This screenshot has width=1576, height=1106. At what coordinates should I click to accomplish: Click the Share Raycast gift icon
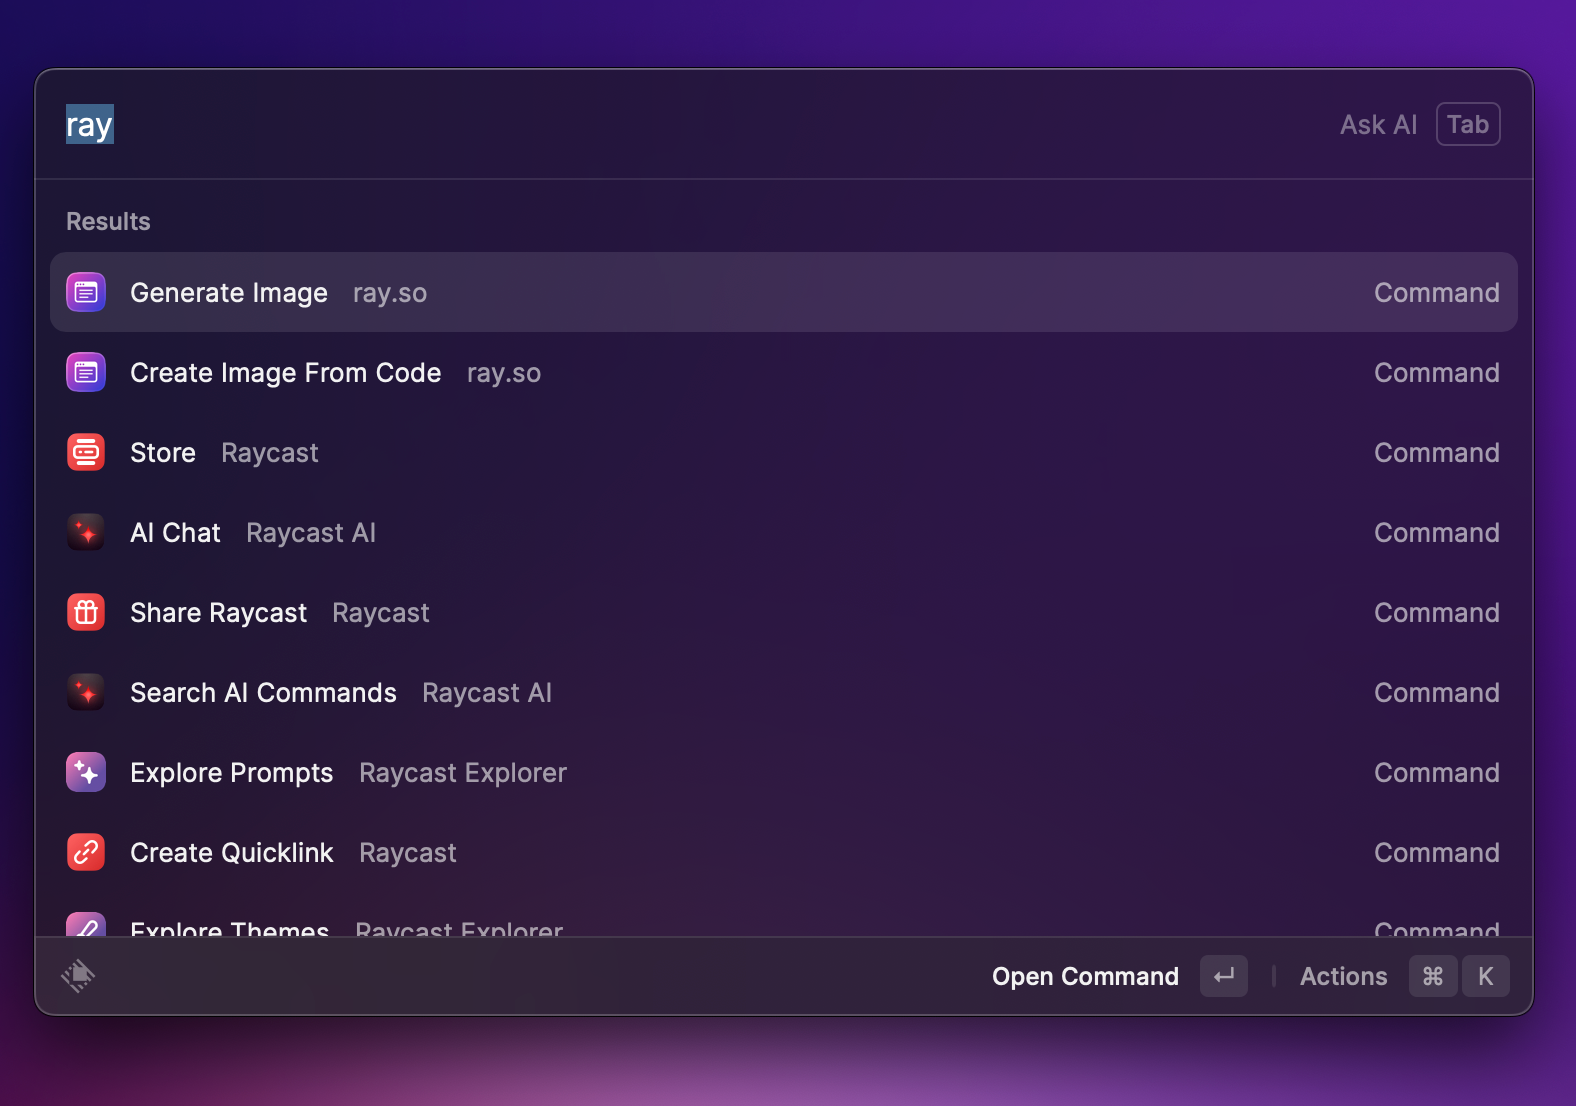(x=86, y=612)
